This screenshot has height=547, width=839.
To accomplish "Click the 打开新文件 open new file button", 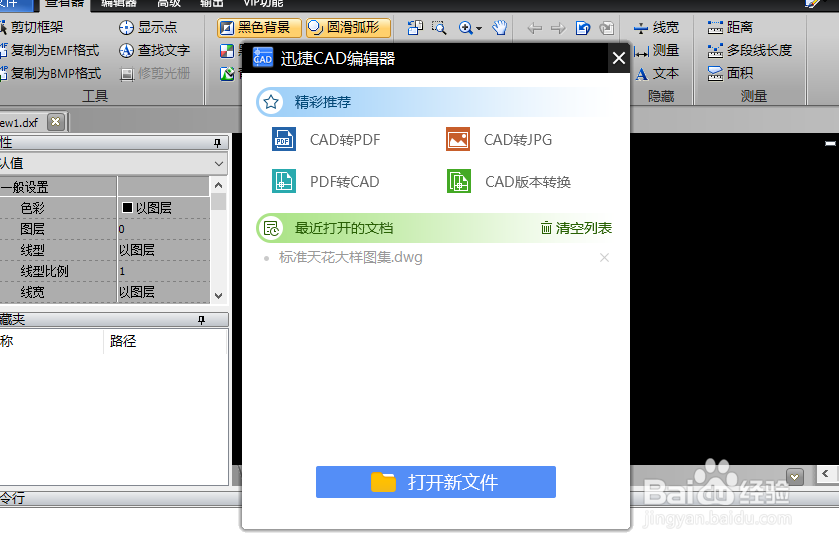I will 436,482.
